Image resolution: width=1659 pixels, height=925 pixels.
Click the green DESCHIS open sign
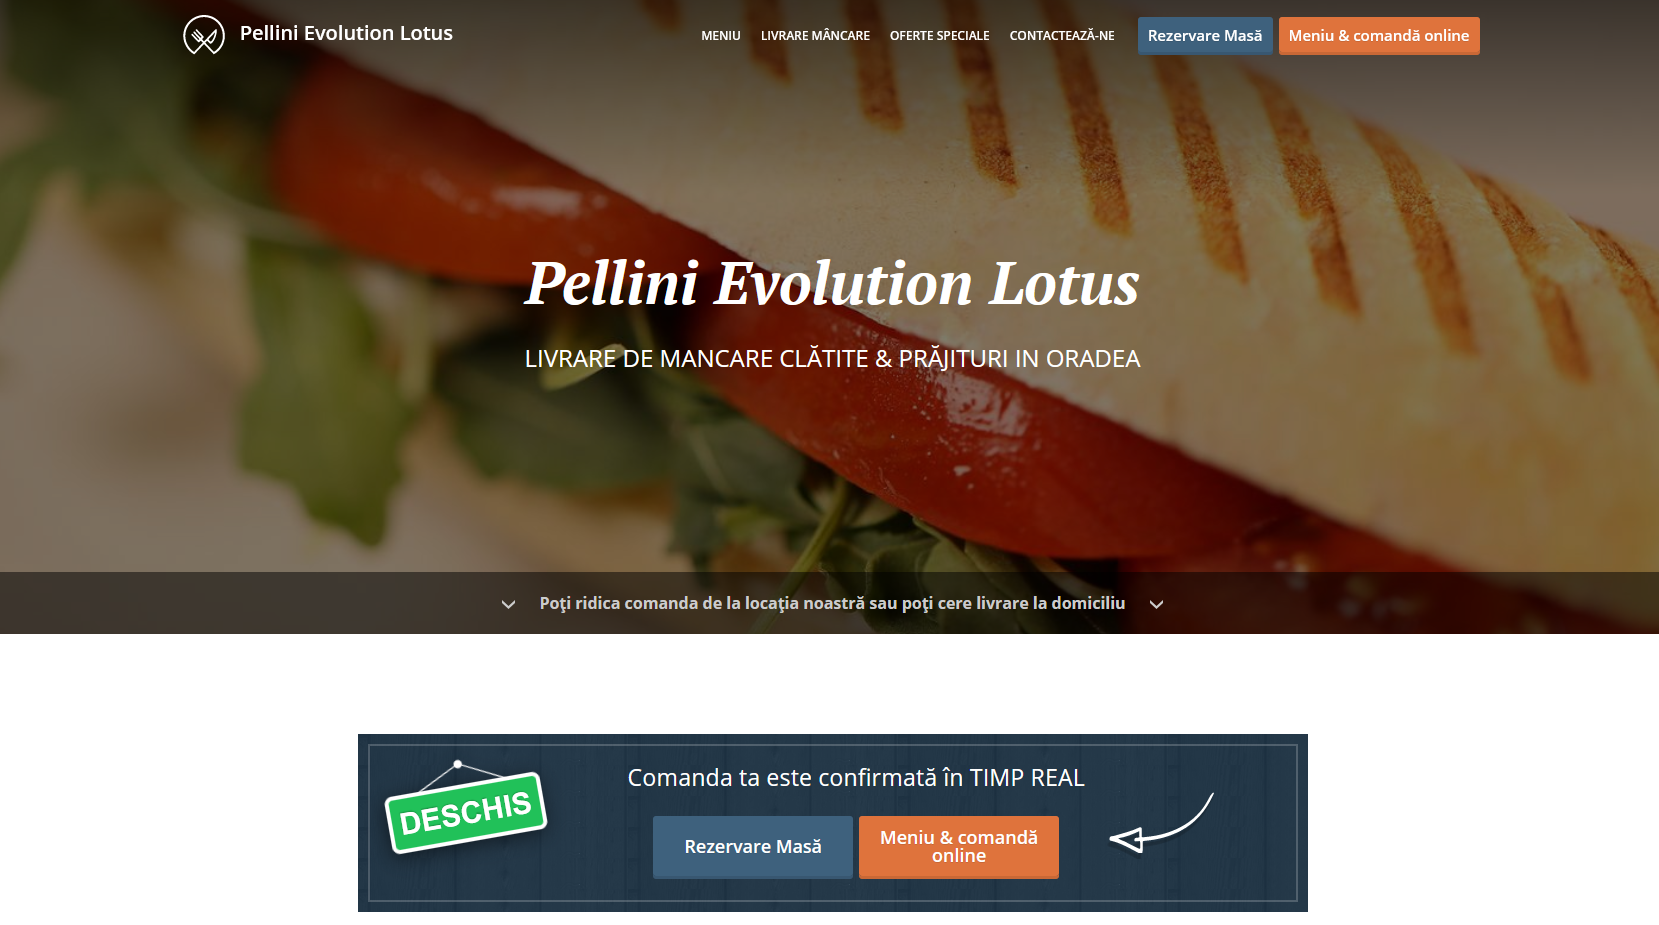point(465,807)
